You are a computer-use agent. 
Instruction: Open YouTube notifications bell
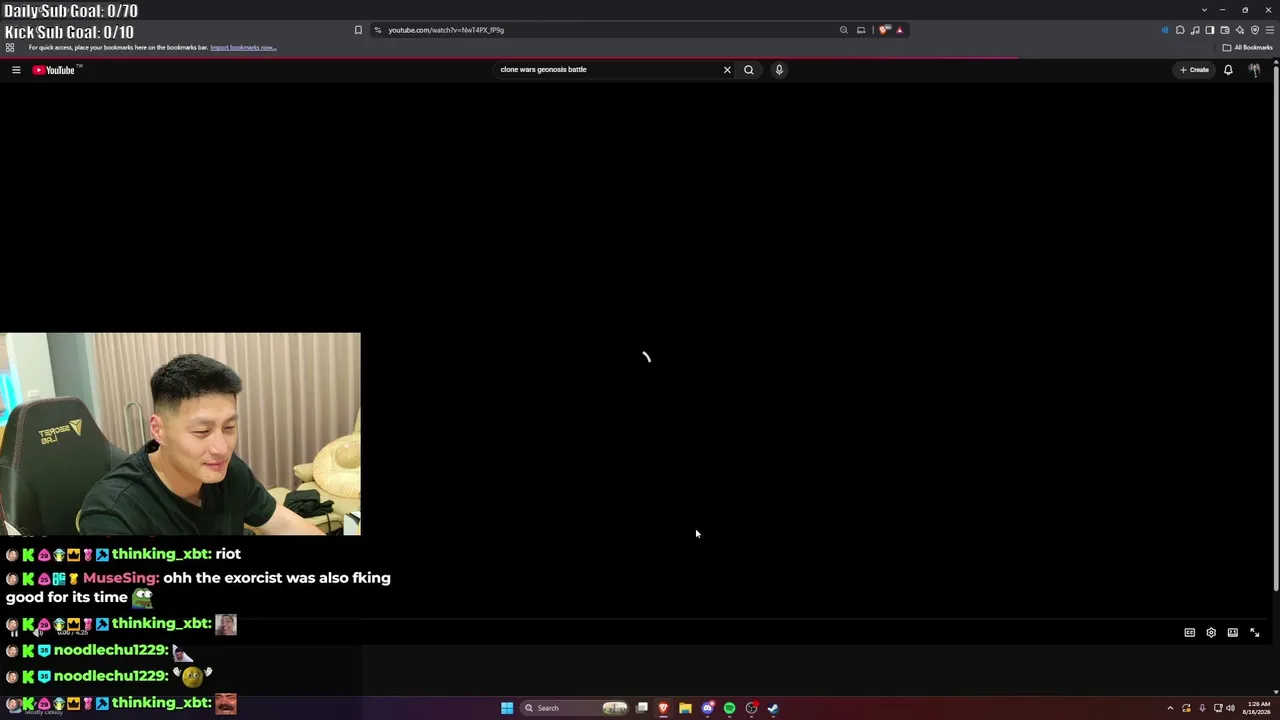(1228, 70)
